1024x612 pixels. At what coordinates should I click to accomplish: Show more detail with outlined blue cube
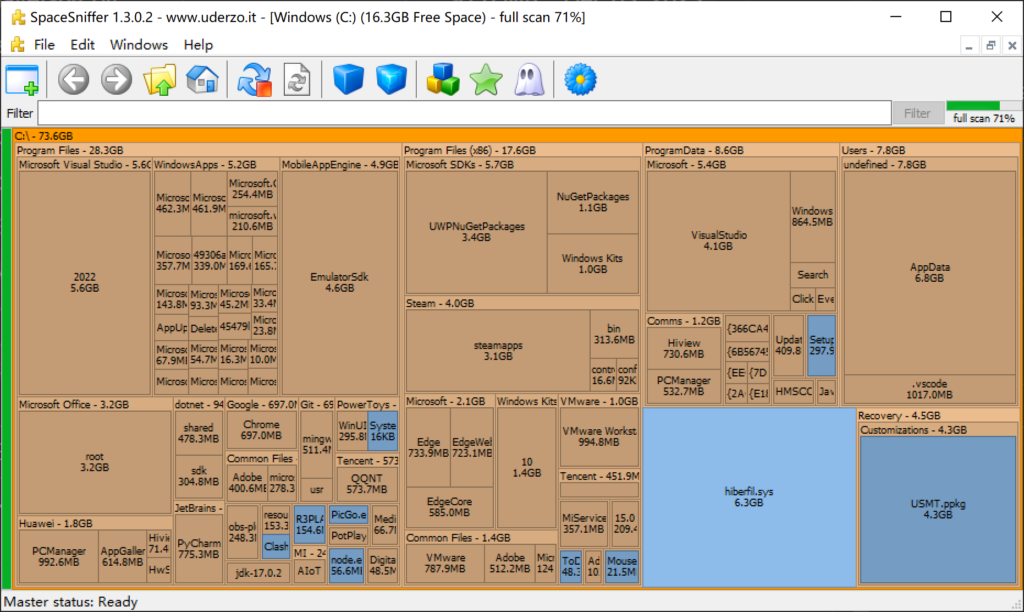click(391, 80)
